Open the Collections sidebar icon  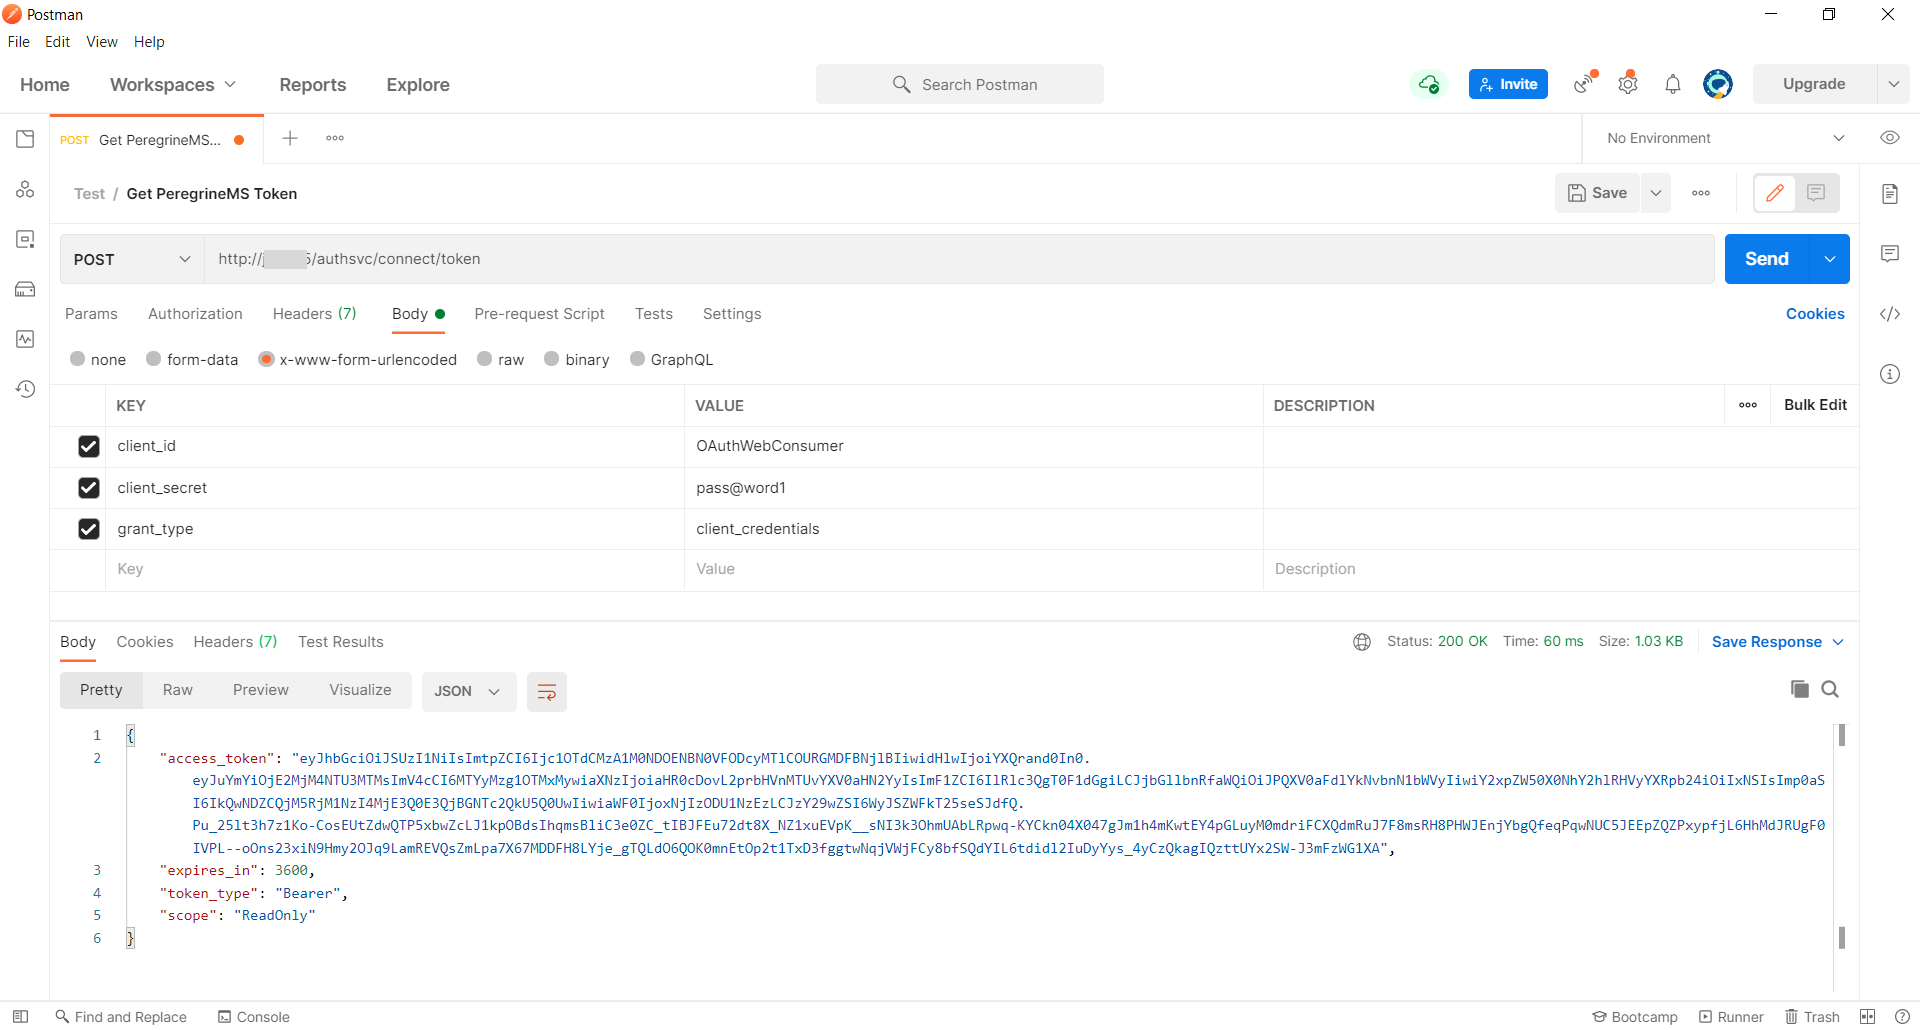click(x=25, y=139)
